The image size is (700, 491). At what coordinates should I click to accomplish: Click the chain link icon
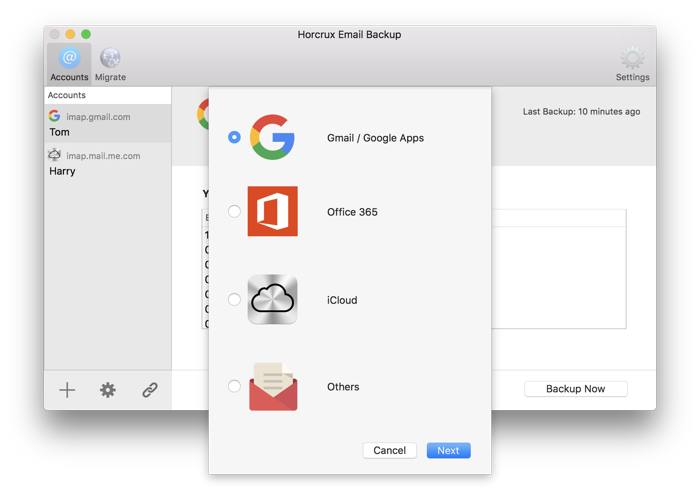coord(150,390)
